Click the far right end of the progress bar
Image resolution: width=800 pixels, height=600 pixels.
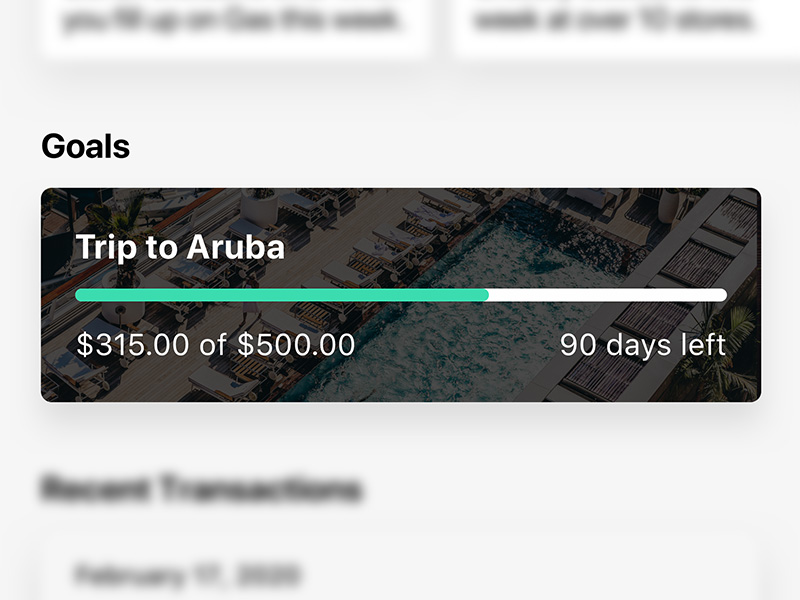pos(721,295)
